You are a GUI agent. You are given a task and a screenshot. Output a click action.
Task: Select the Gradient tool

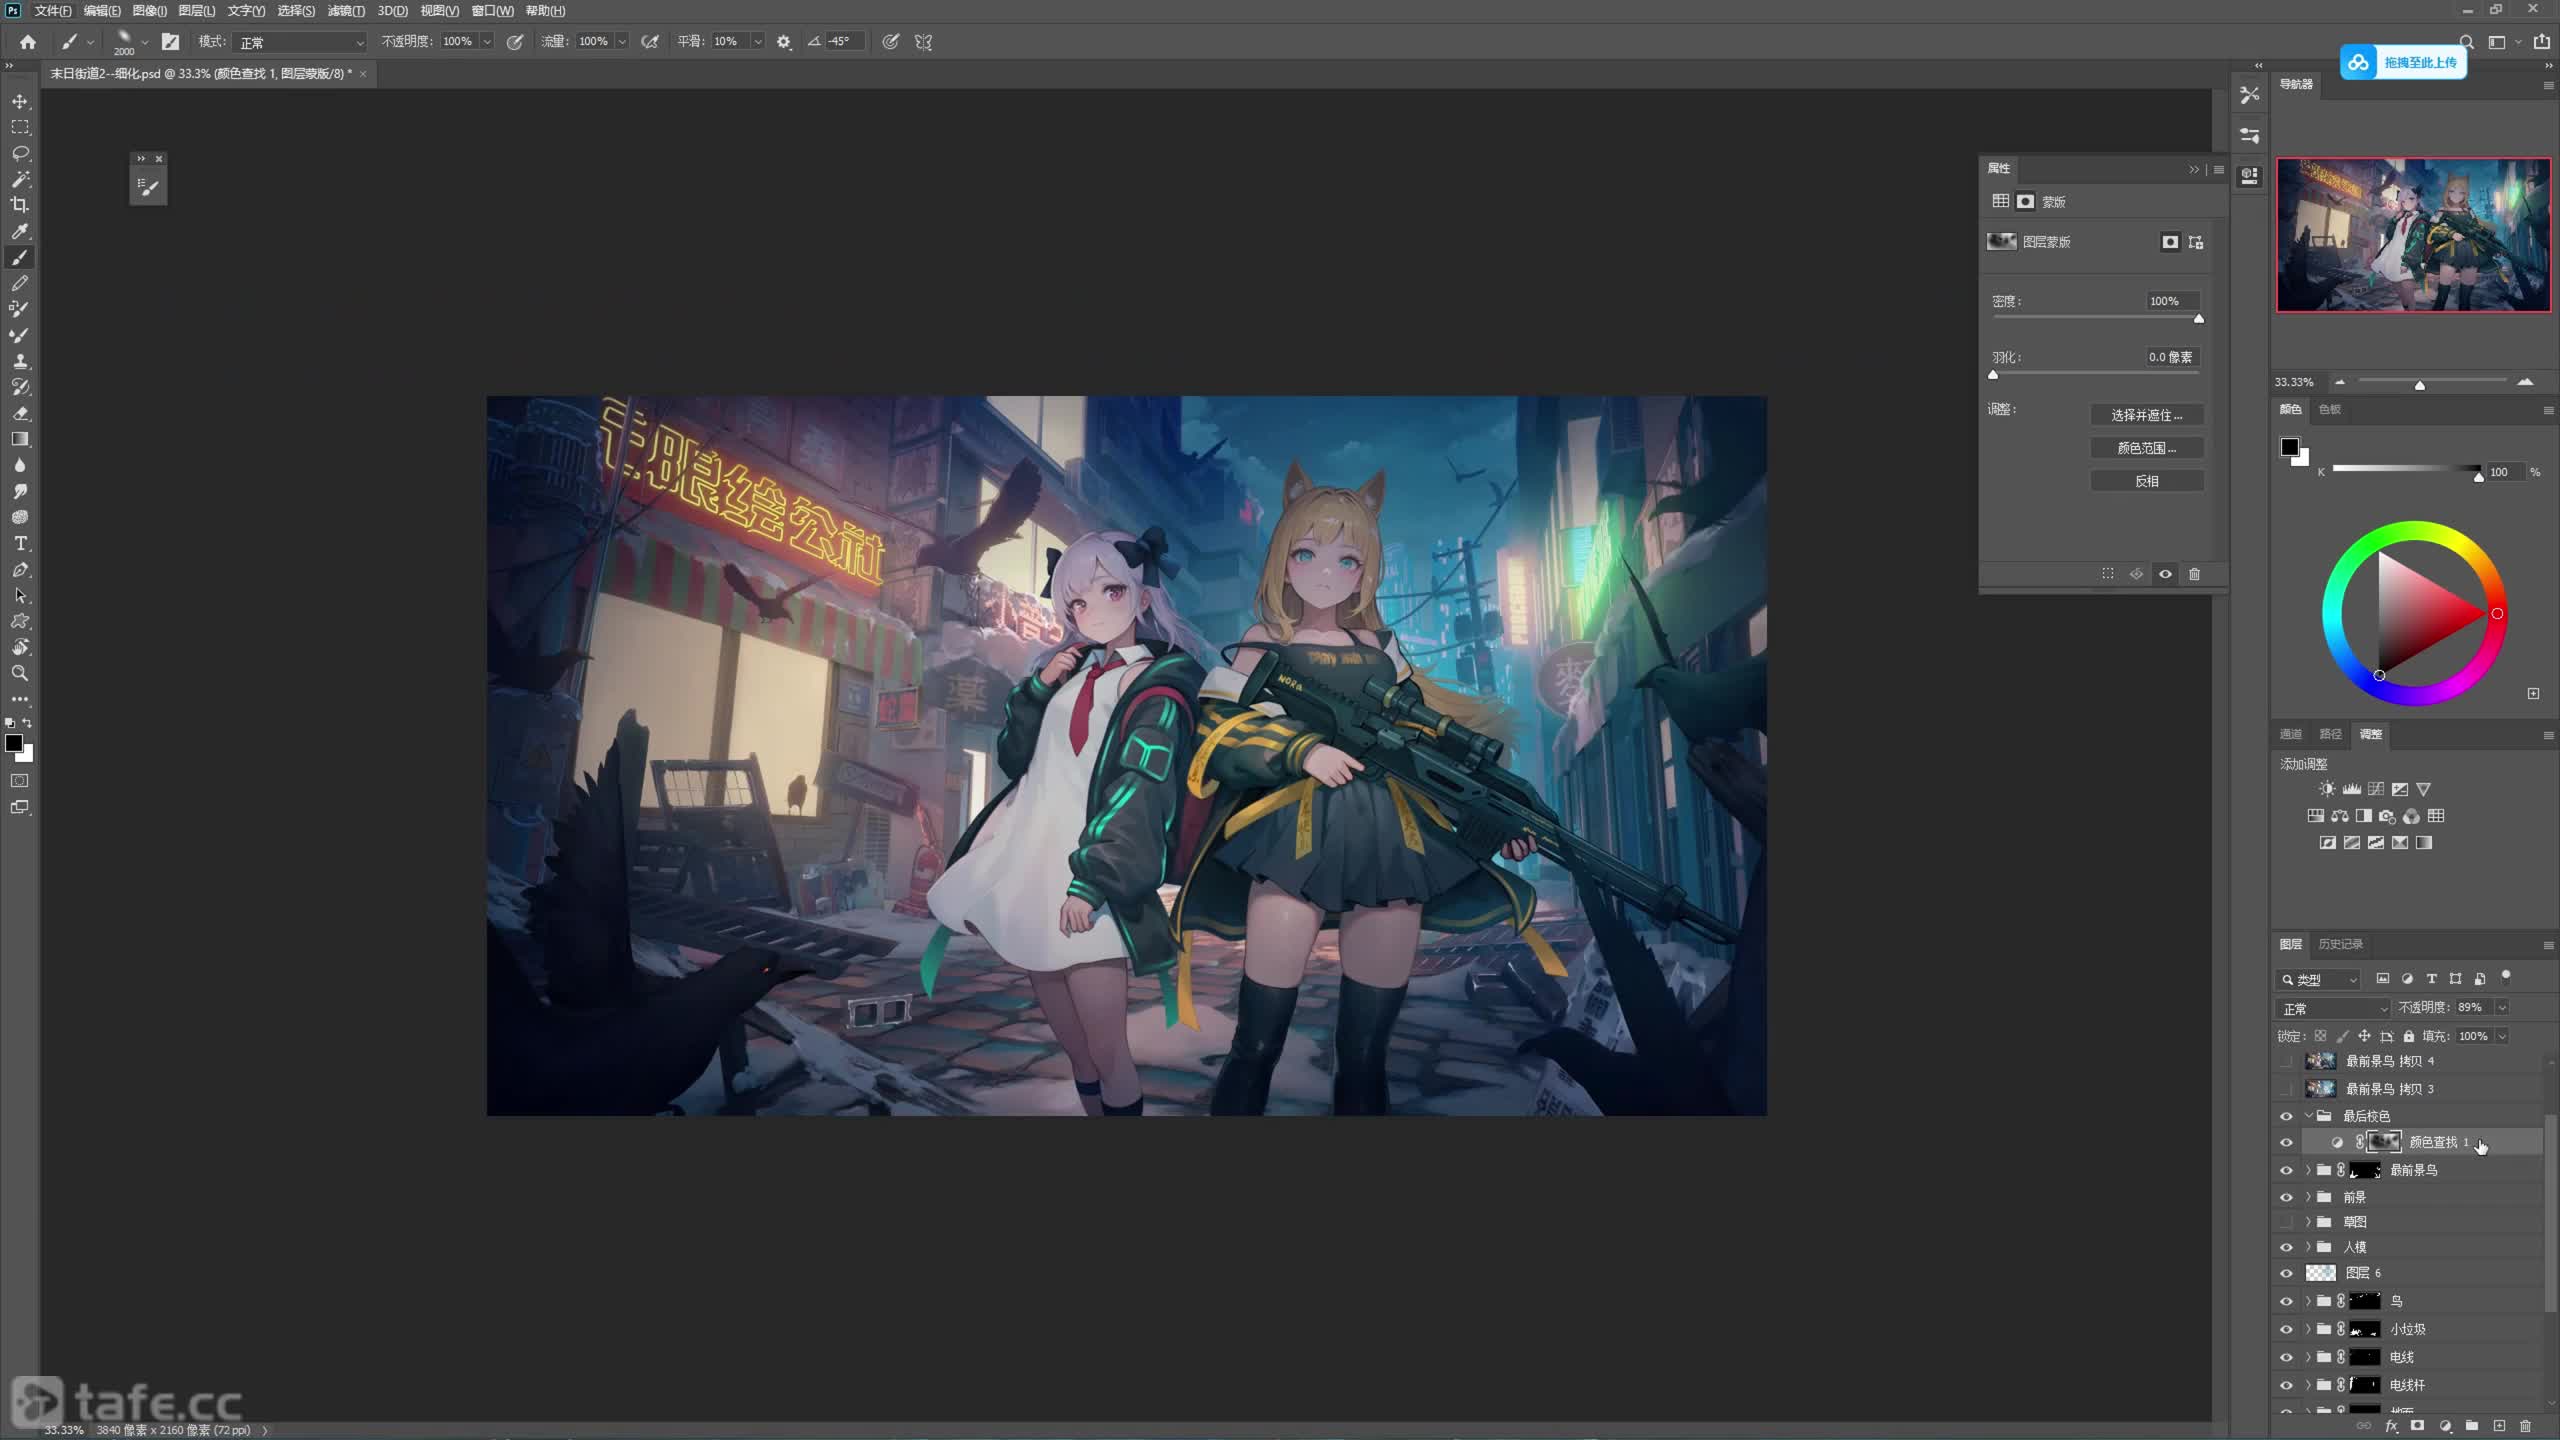[x=20, y=439]
